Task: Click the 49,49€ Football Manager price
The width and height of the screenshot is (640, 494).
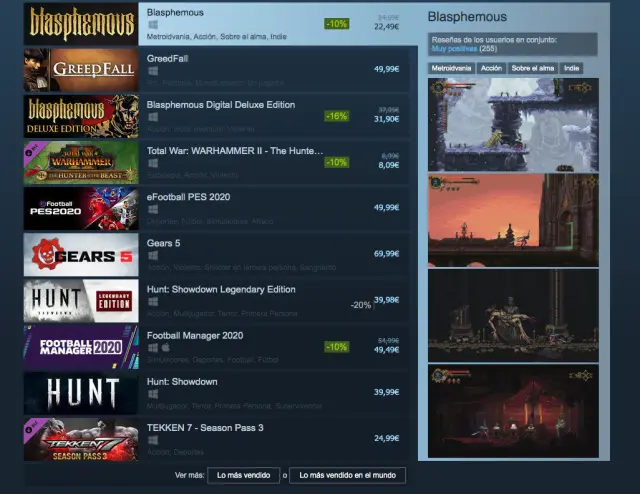Action: coord(387,350)
